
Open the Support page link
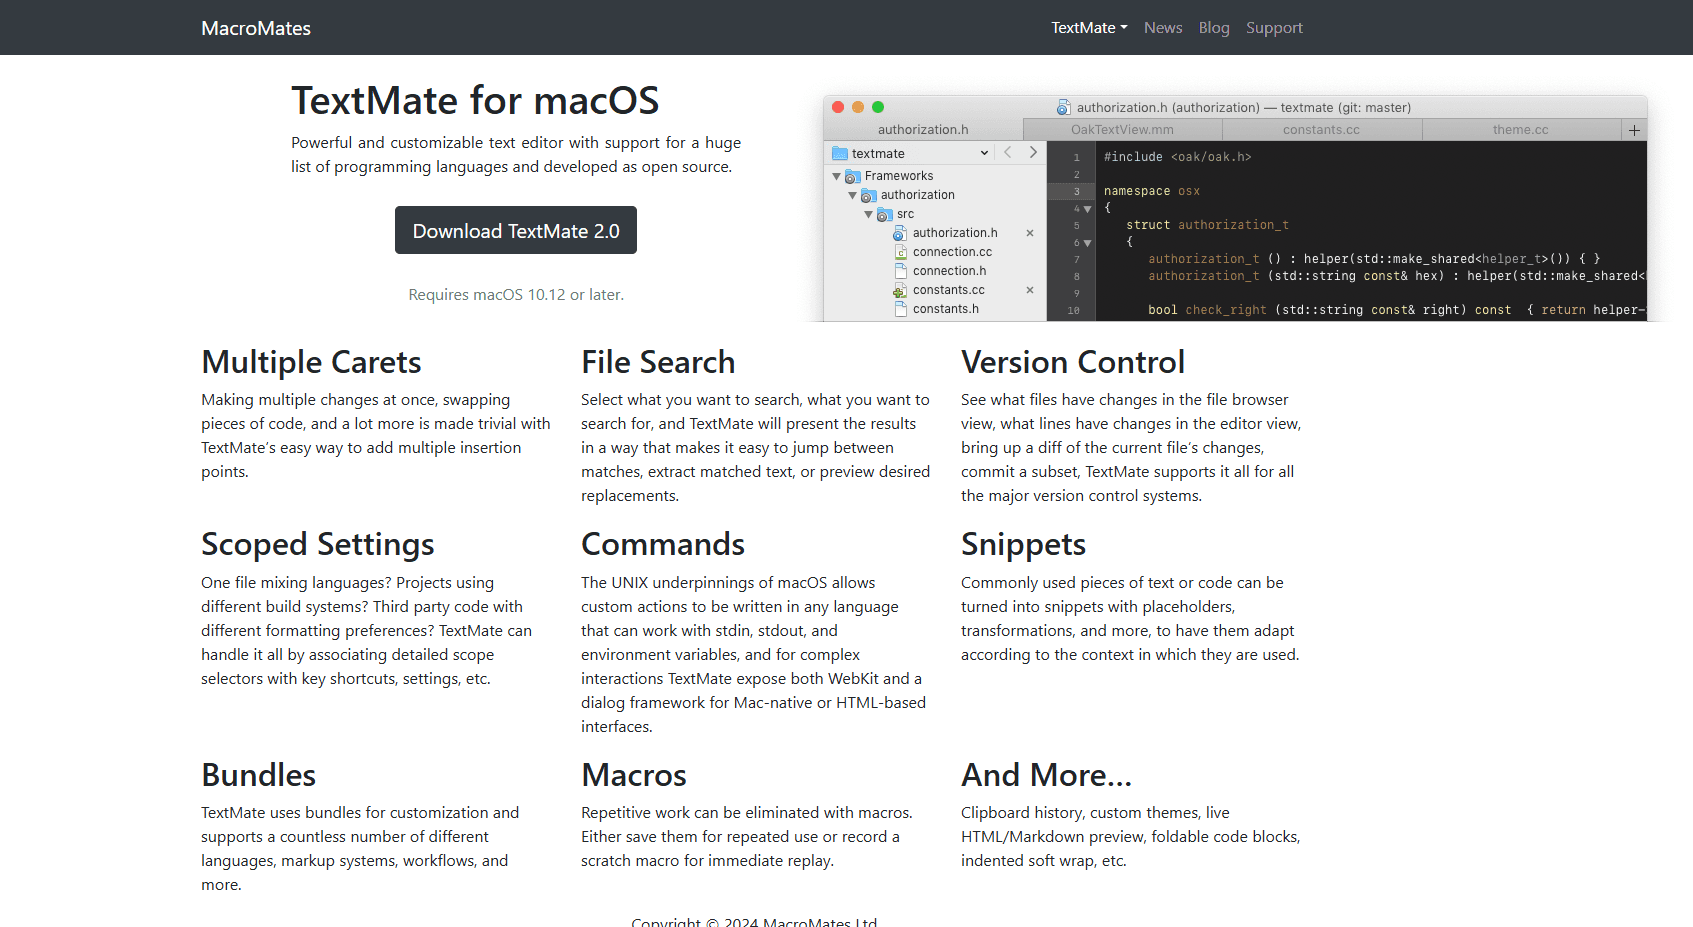pyautogui.click(x=1274, y=27)
